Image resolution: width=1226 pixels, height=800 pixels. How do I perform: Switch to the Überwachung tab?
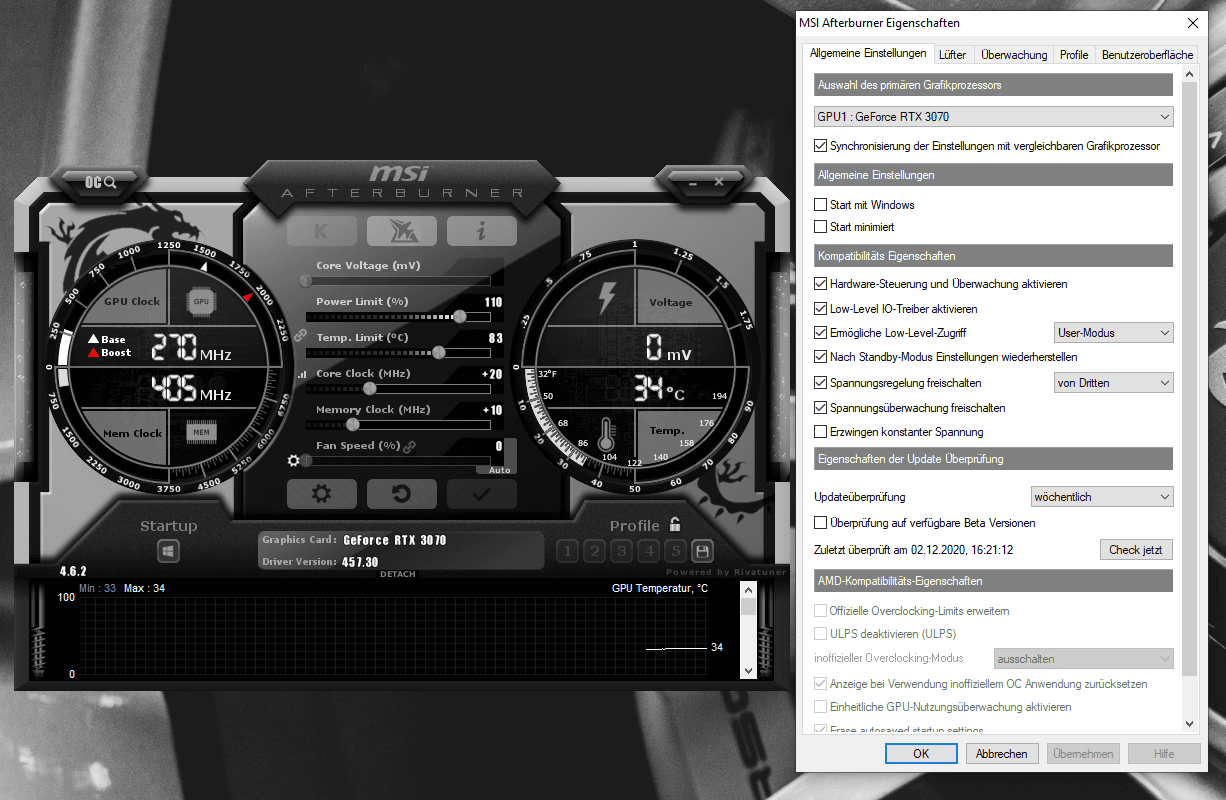point(1014,55)
